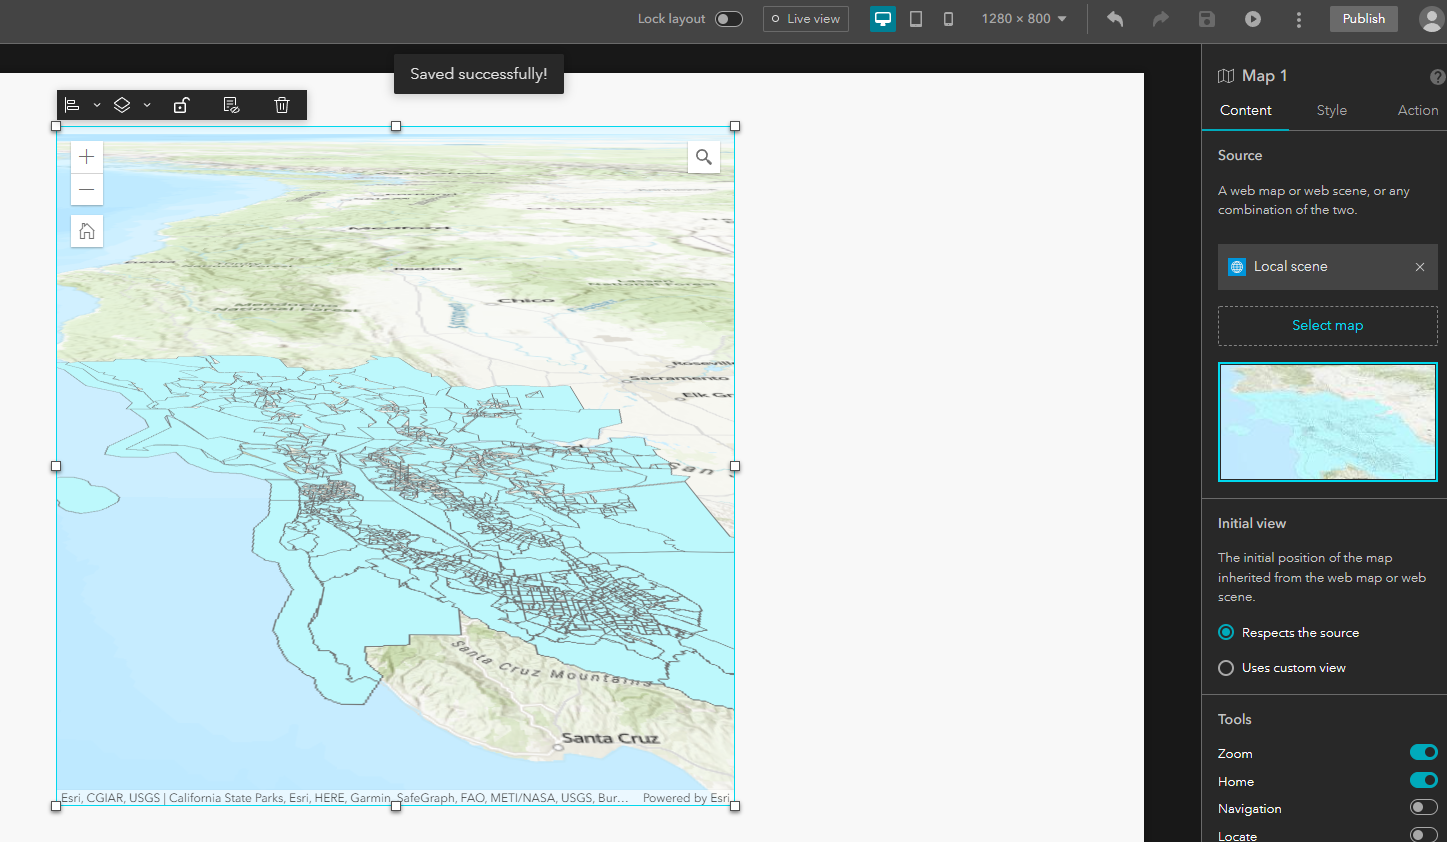This screenshot has width=1447, height=842.
Task: Expand the alignment options chevron
Action: click(x=97, y=104)
